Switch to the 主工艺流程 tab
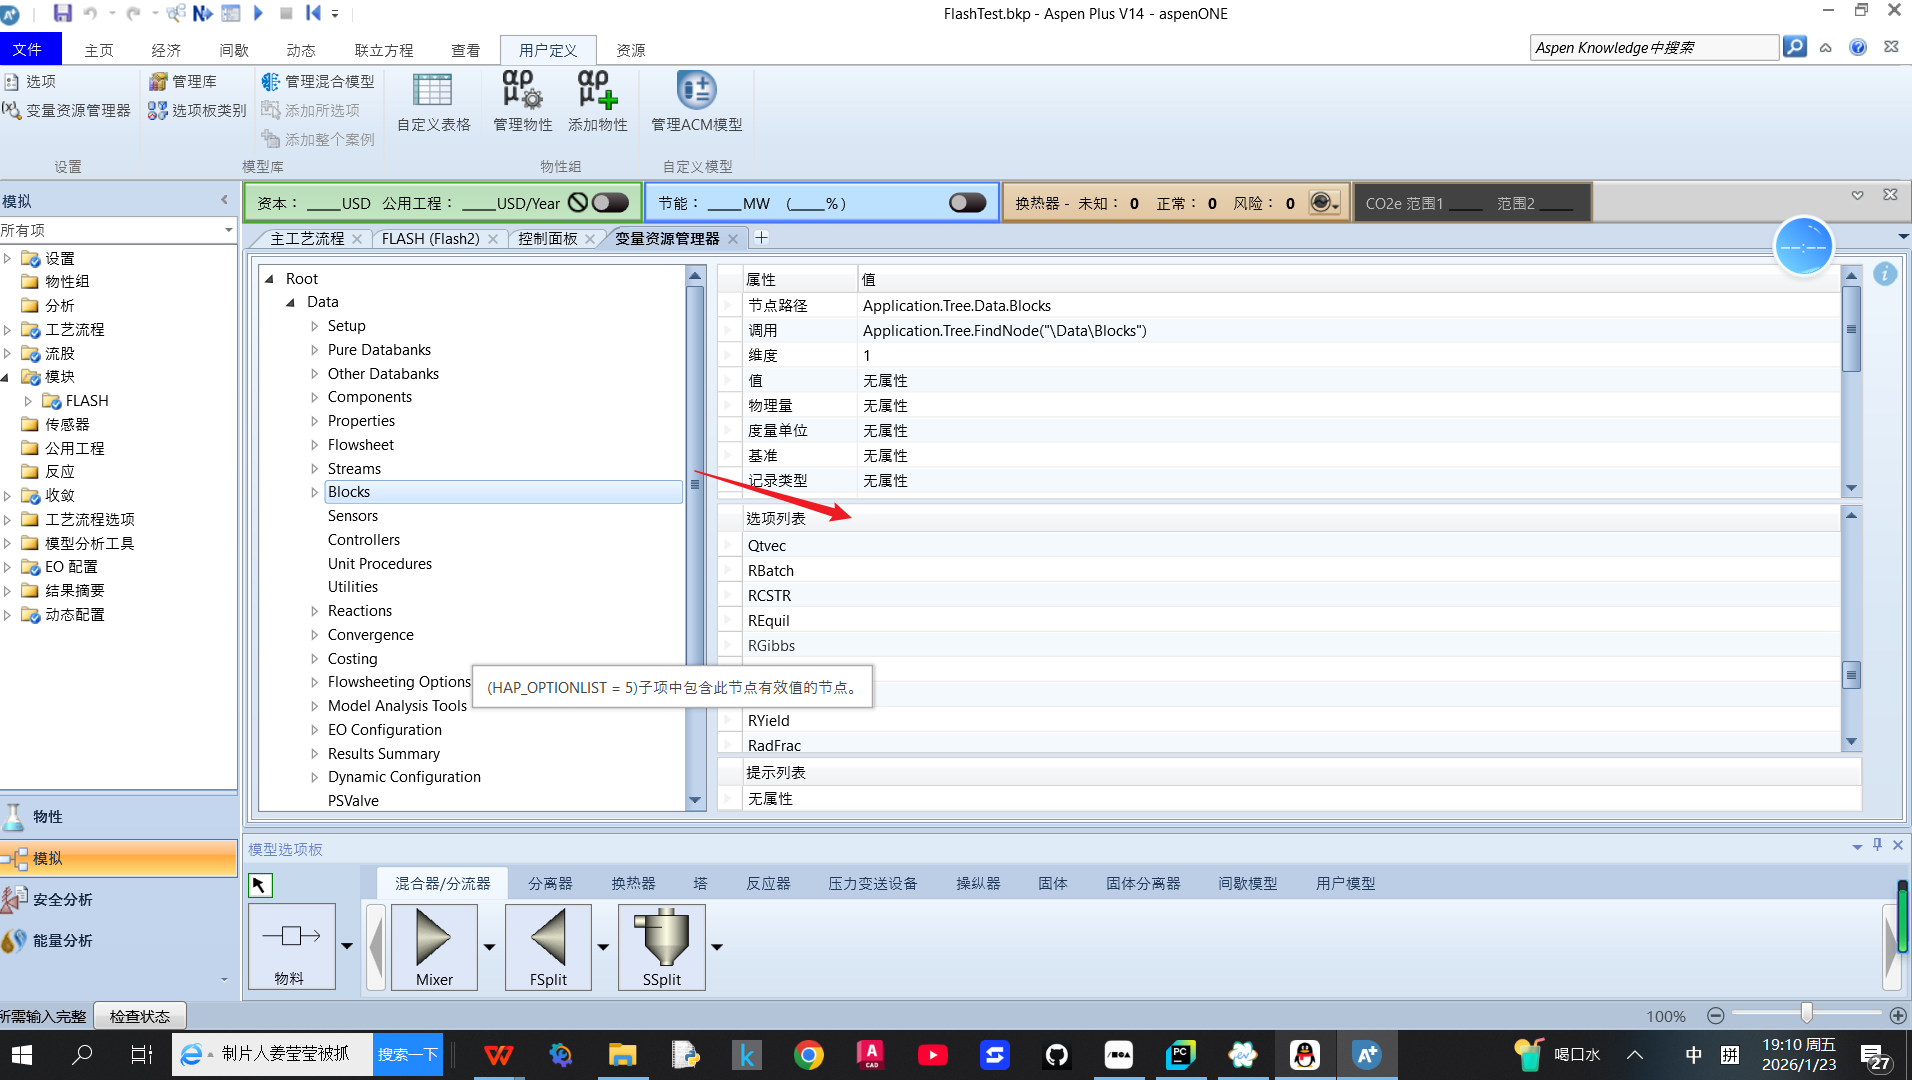Image resolution: width=1912 pixels, height=1080 pixels. pyautogui.click(x=307, y=239)
